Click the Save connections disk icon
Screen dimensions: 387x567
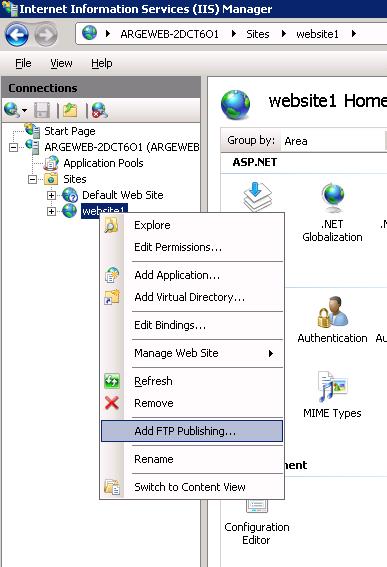[42, 110]
